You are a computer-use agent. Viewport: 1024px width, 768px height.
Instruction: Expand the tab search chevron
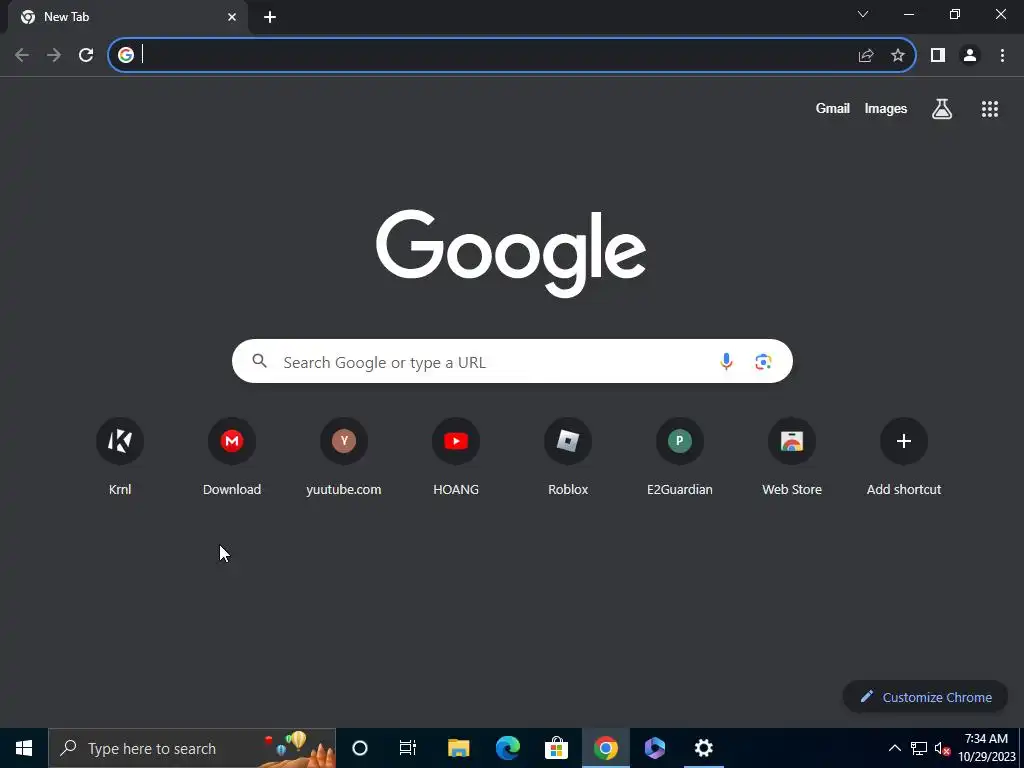863,14
